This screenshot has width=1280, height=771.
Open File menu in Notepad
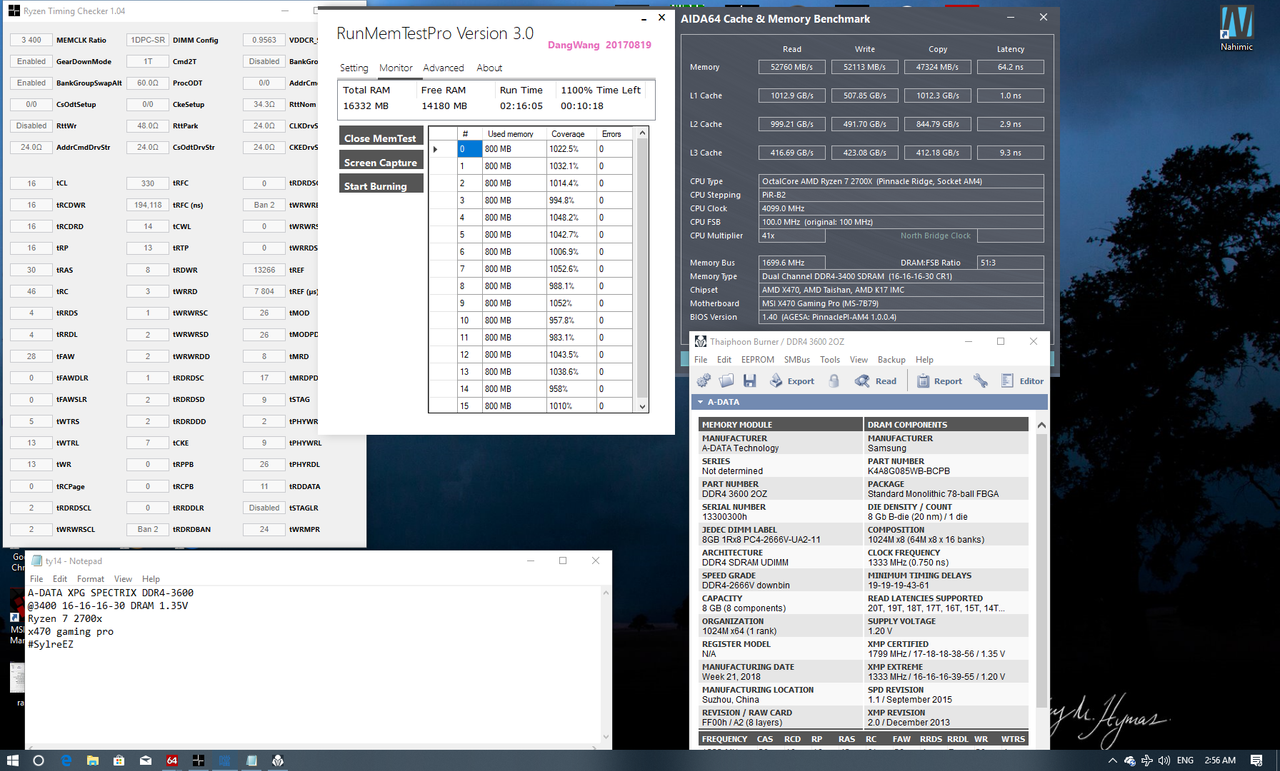pos(36,579)
